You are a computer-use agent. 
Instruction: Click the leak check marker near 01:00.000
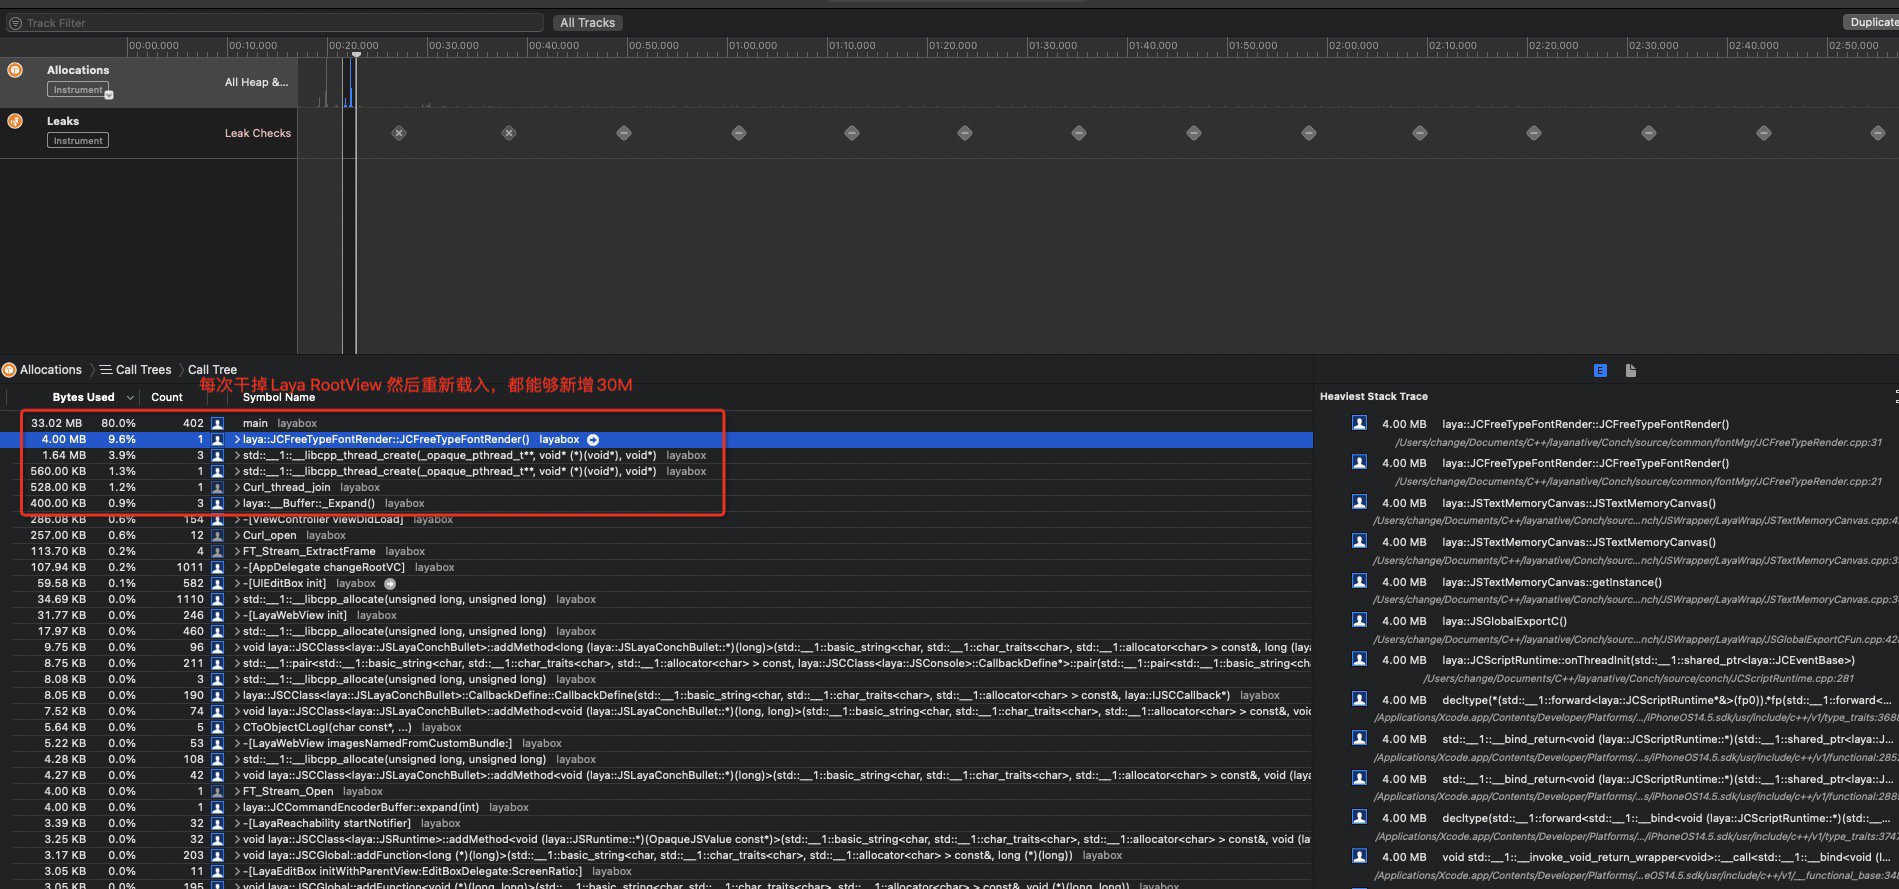pos(739,133)
